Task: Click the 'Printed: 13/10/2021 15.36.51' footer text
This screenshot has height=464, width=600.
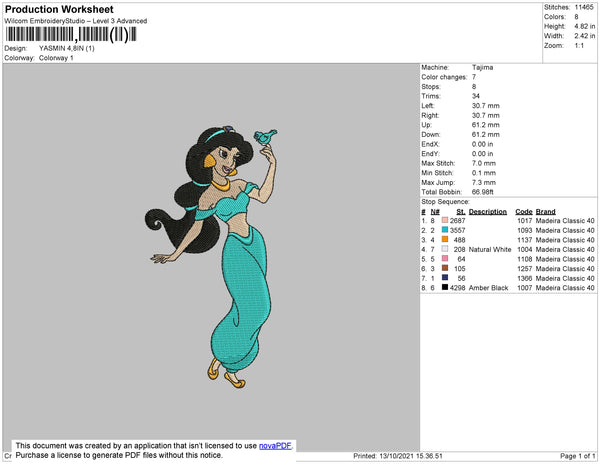Action: click(x=398, y=456)
